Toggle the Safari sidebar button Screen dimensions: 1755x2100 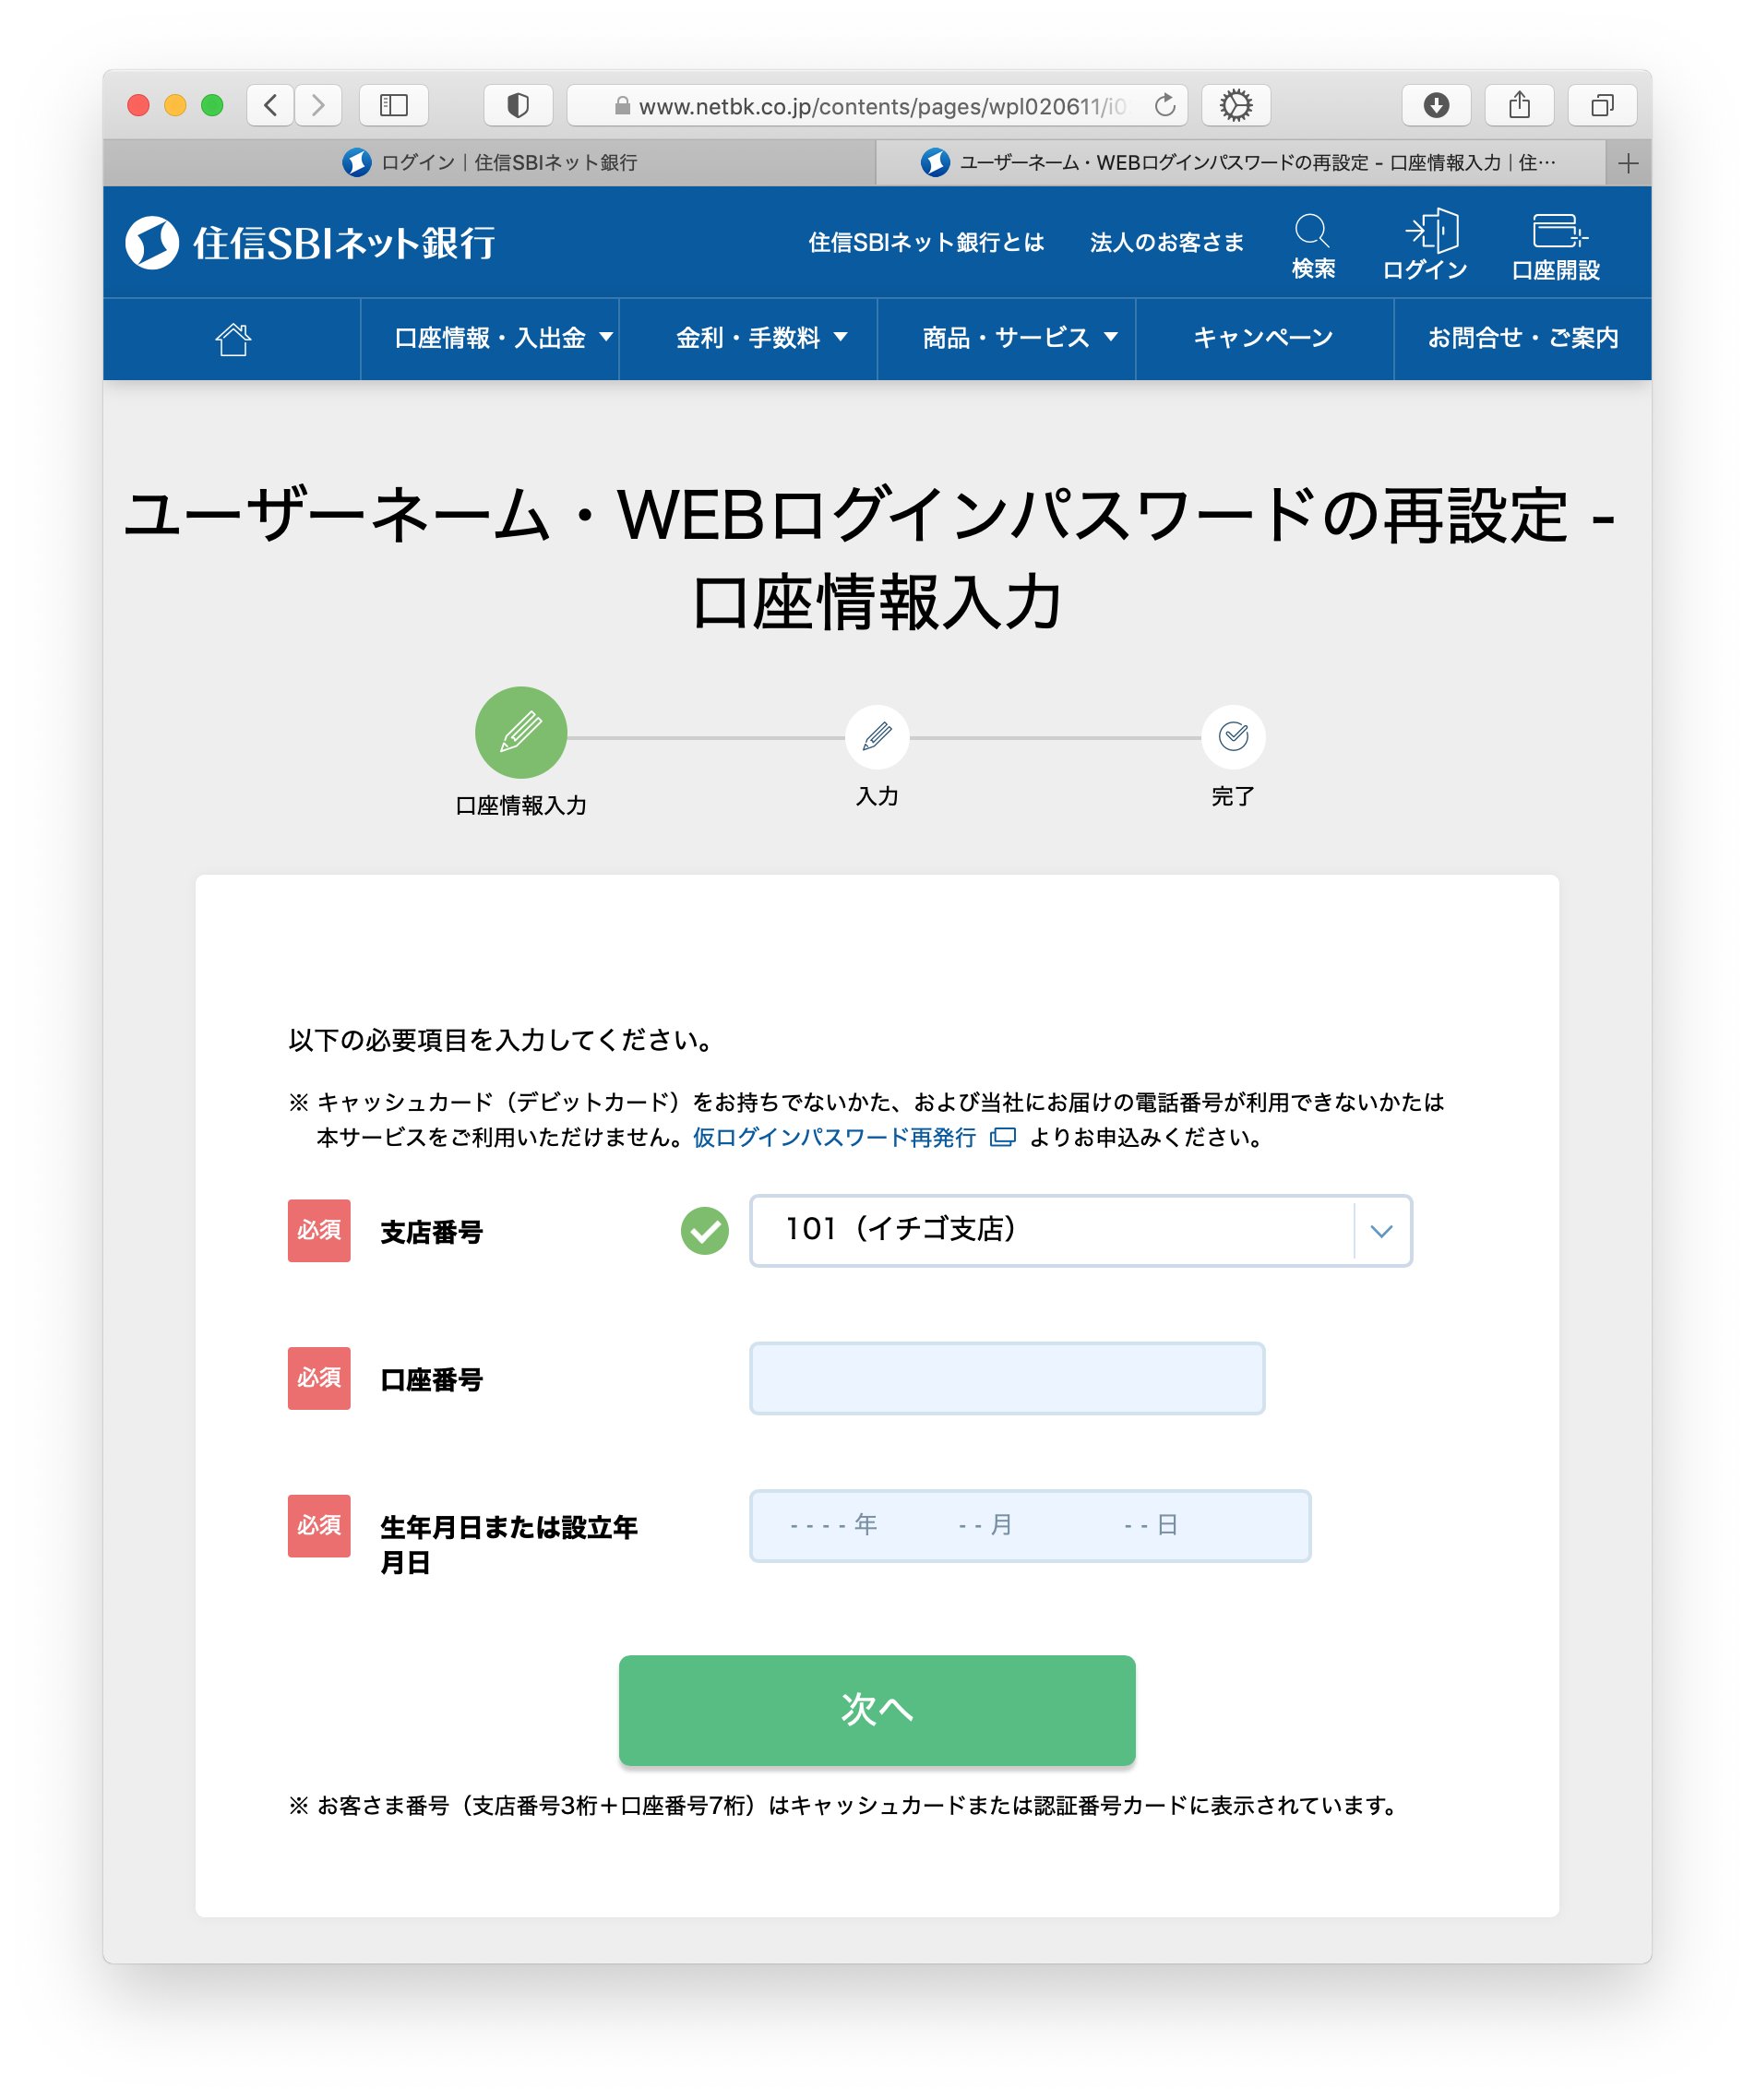coord(394,105)
